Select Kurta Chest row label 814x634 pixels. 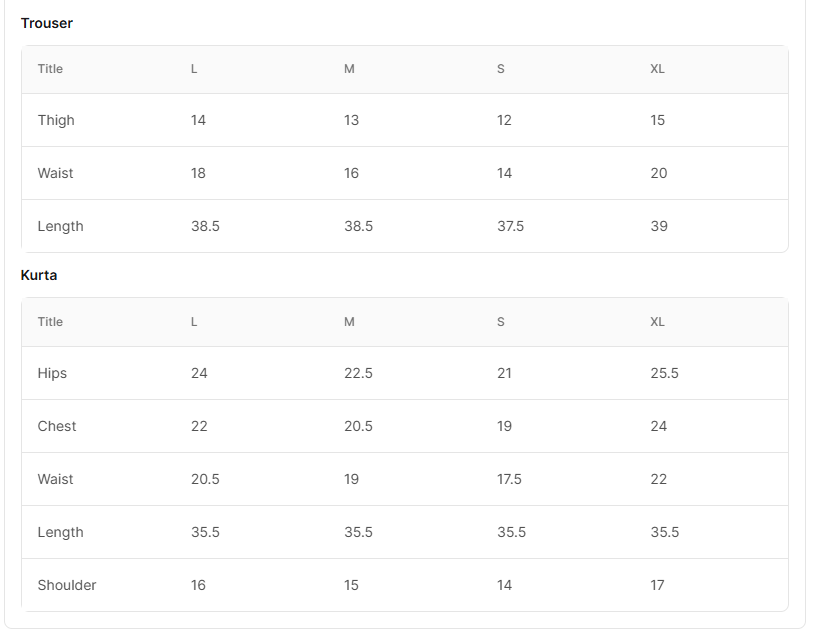(x=57, y=426)
